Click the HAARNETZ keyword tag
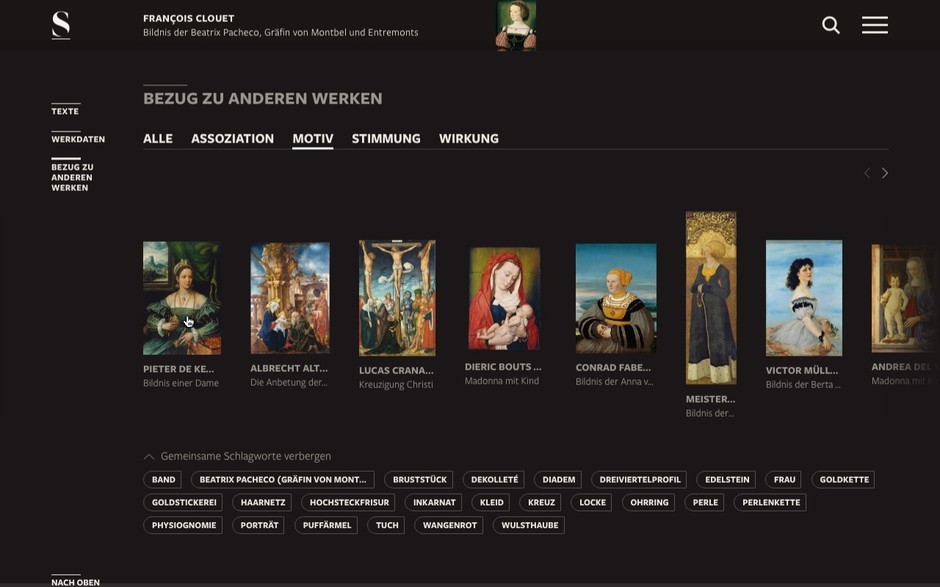940x587 pixels. 263,502
